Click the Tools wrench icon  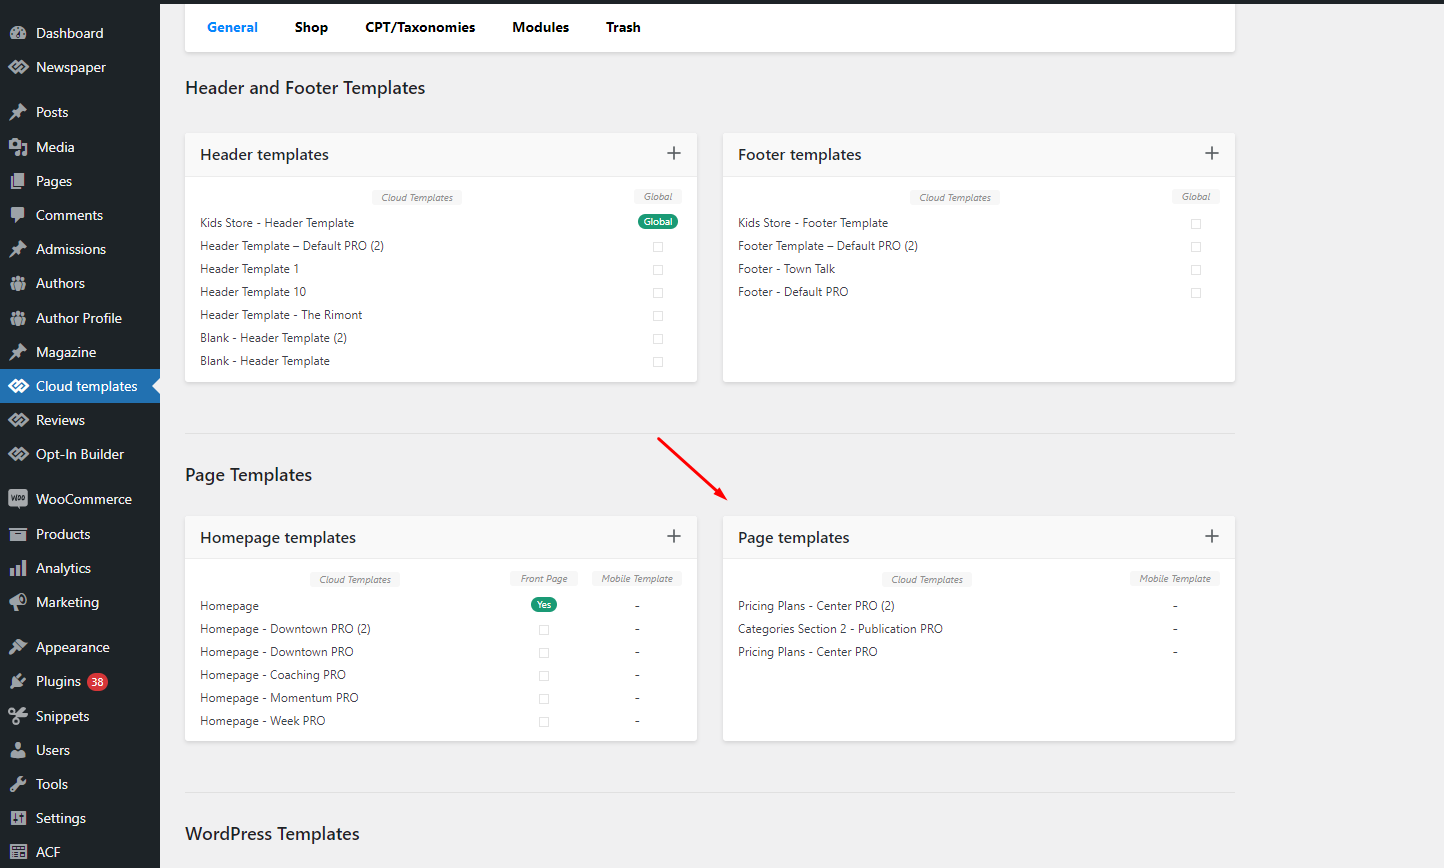[x=18, y=784]
